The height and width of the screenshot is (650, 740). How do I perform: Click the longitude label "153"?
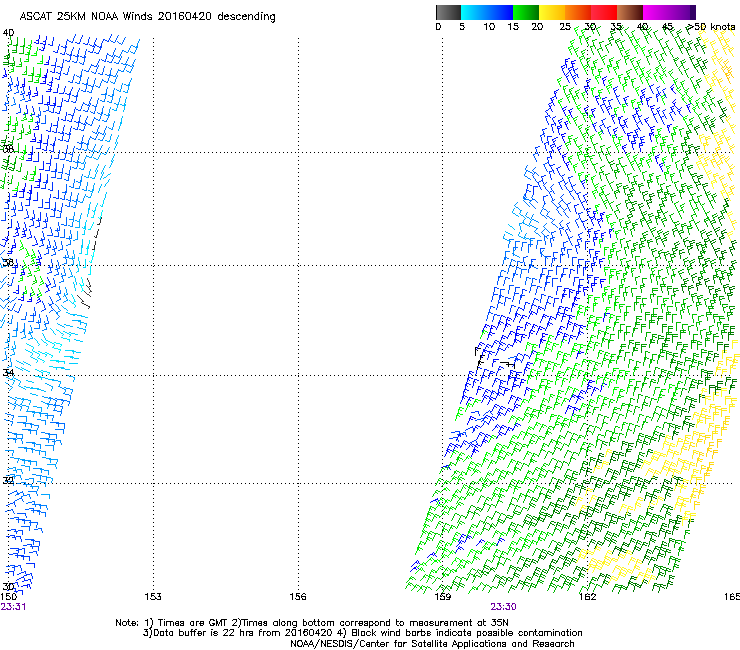[x=153, y=597]
